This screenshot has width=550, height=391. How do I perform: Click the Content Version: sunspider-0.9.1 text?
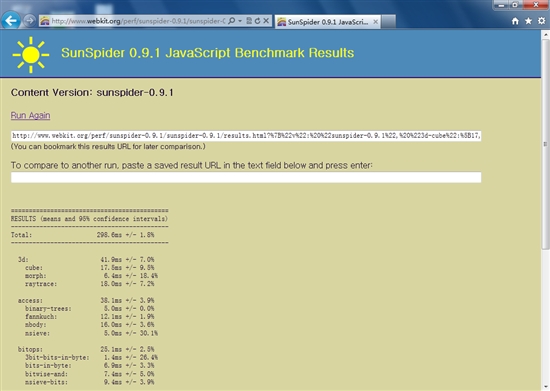(x=92, y=93)
